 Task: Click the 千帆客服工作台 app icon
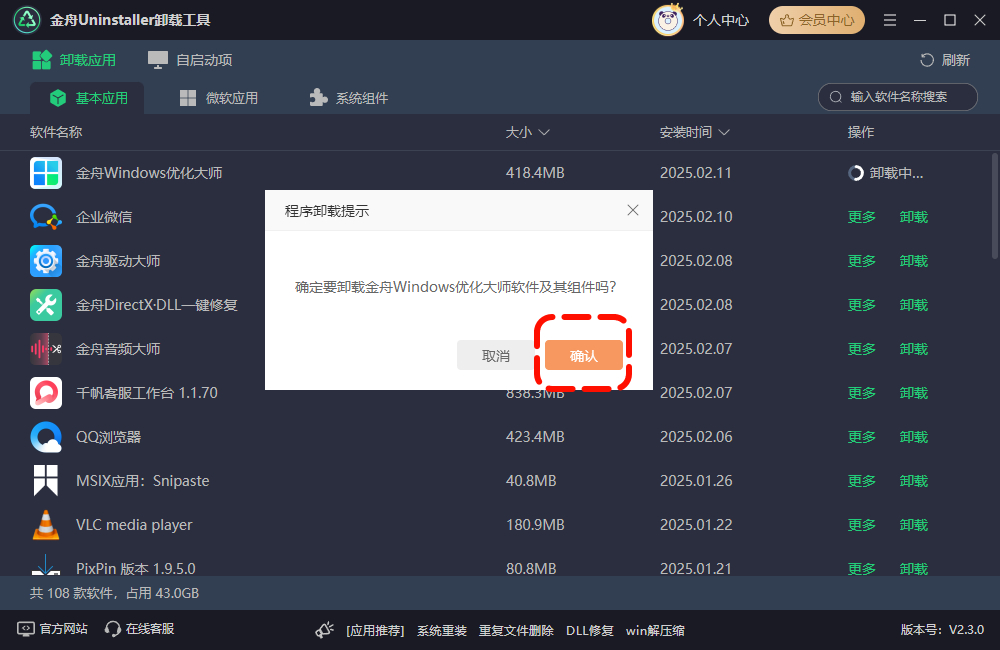(46, 393)
